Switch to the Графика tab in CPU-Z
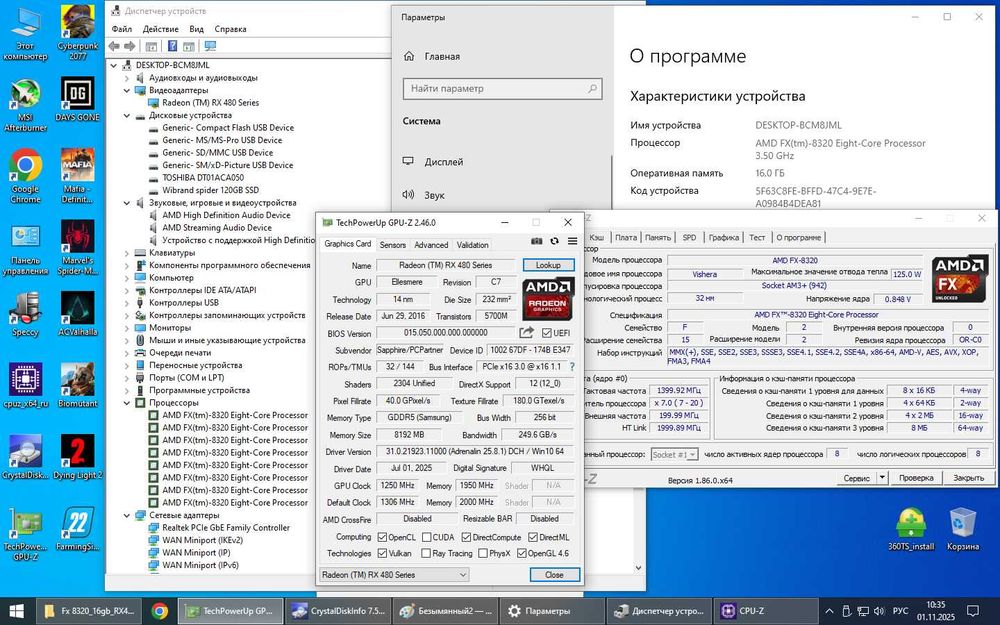 [723, 237]
